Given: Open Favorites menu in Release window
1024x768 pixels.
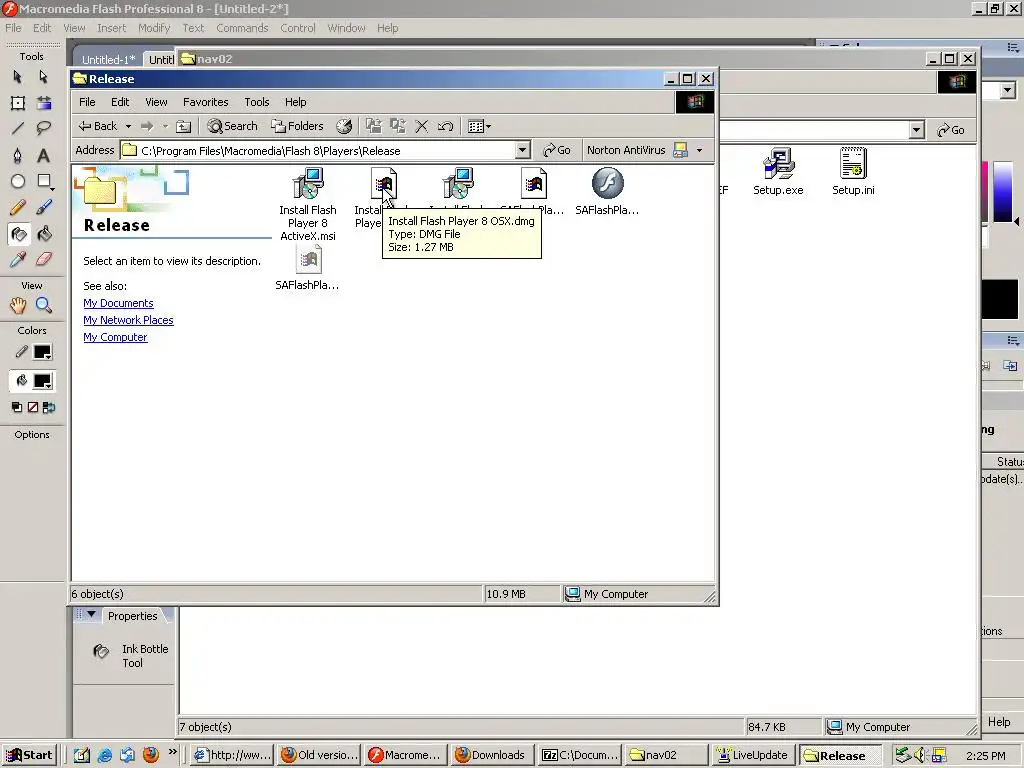Looking at the screenshot, I should (x=206, y=102).
